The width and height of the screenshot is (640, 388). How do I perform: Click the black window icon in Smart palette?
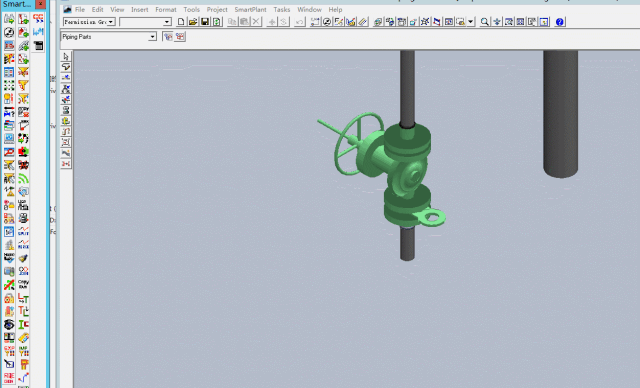click(x=38, y=45)
